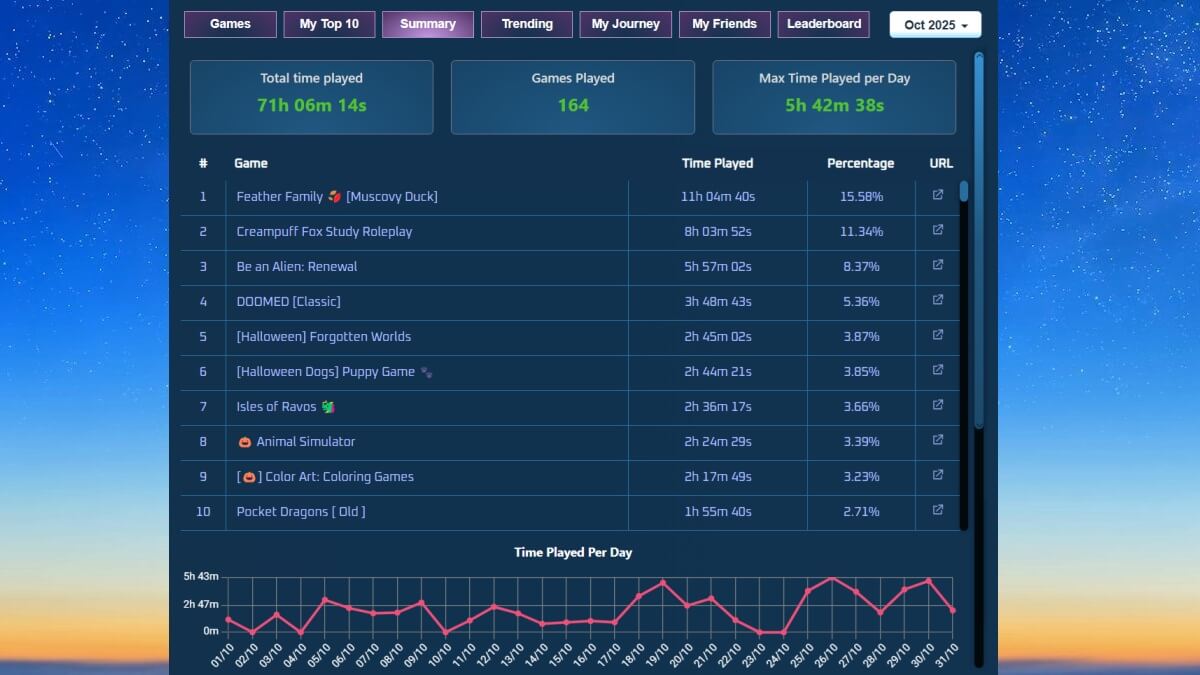Click the URL column header
Viewport: 1200px width, 675px height.
point(941,163)
